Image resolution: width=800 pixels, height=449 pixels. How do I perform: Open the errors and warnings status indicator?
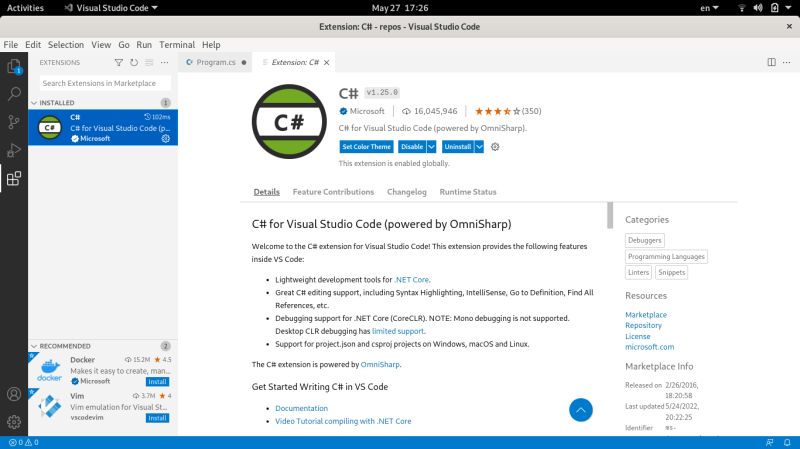coord(23,442)
